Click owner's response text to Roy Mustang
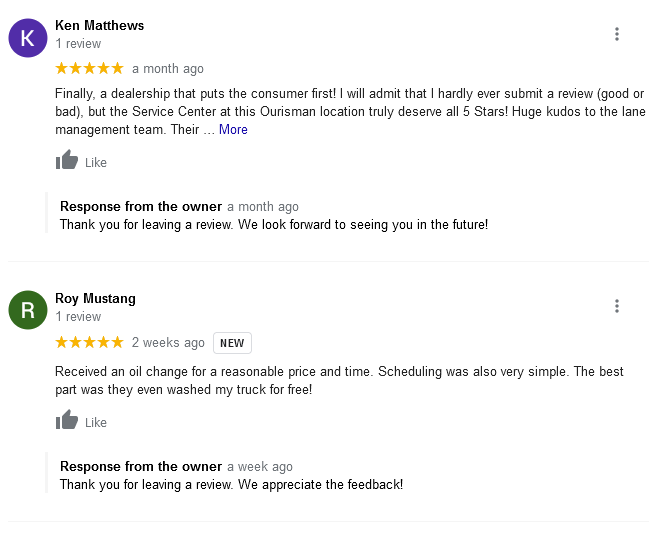 click(x=231, y=484)
